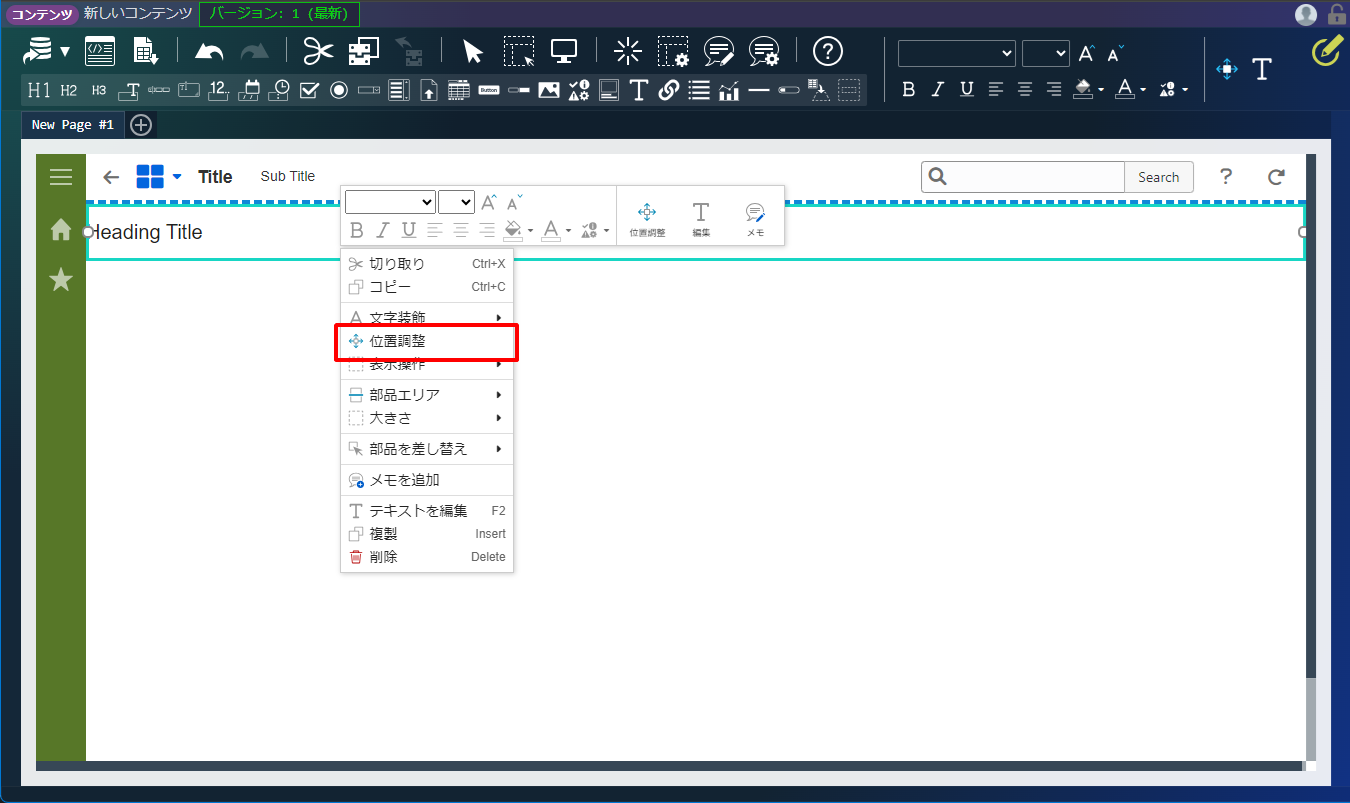Click the star favorites icon in sidebar
1350x803 pixels.
point(61,280)
